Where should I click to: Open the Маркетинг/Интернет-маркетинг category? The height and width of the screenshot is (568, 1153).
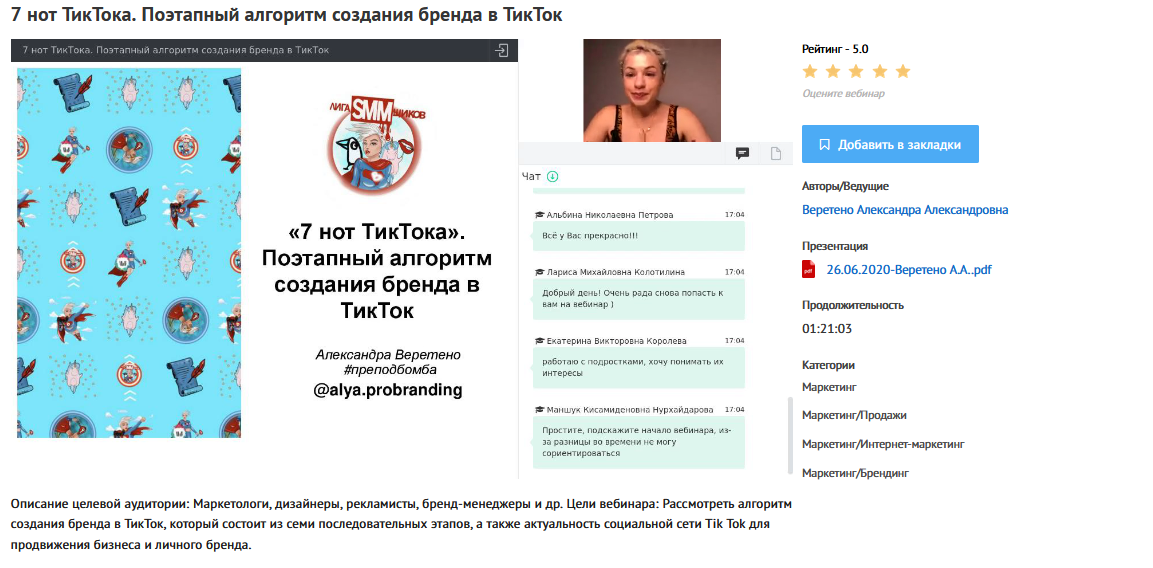coord(883,444)
